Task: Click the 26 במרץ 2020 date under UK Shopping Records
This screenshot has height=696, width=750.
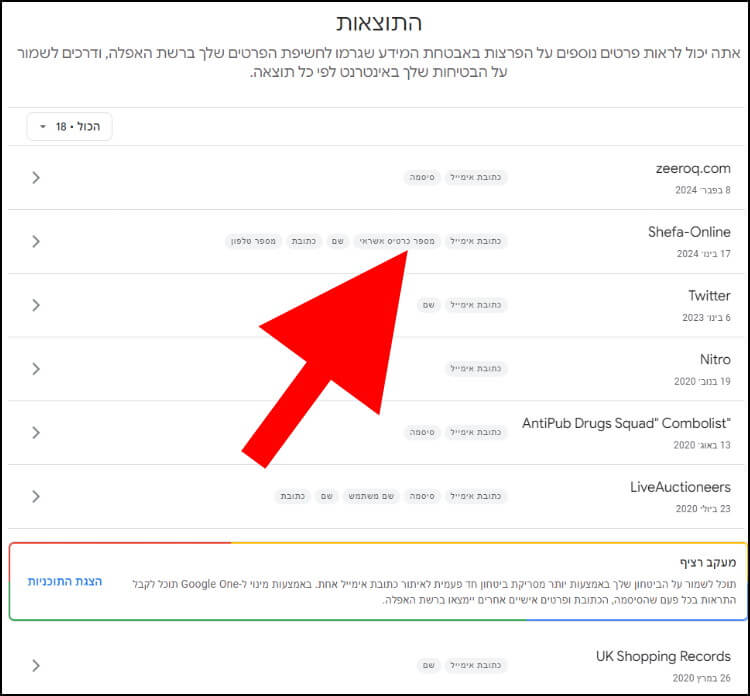Action: tap(701, 678)
